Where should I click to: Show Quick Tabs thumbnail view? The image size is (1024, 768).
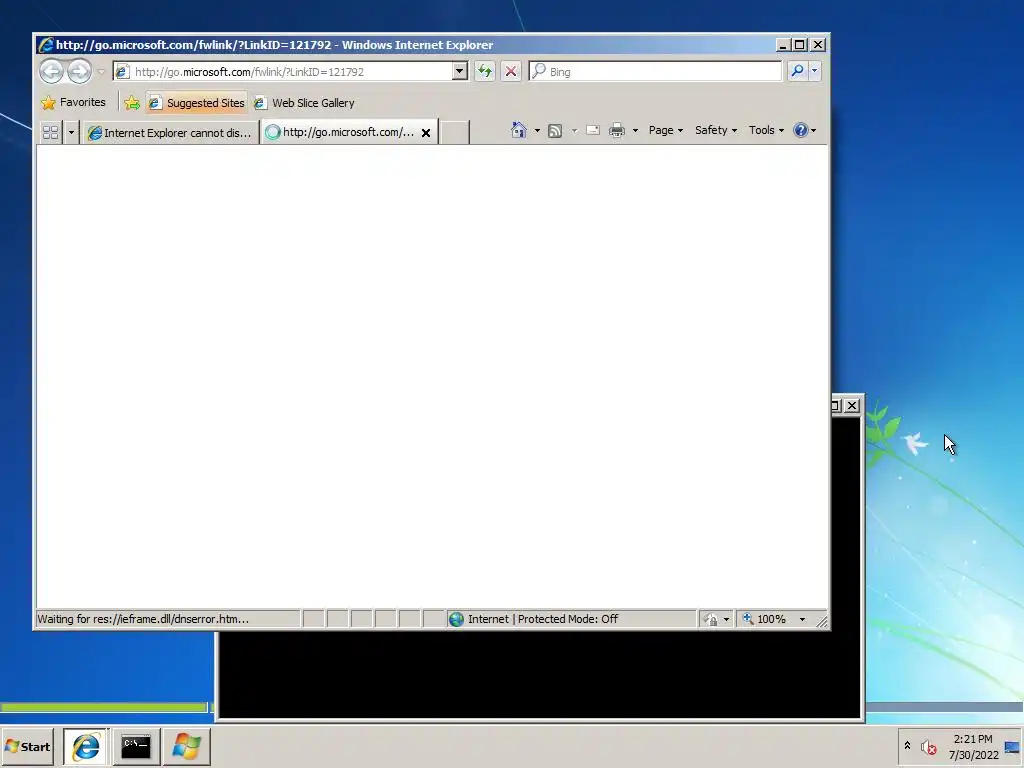point(50,133)
